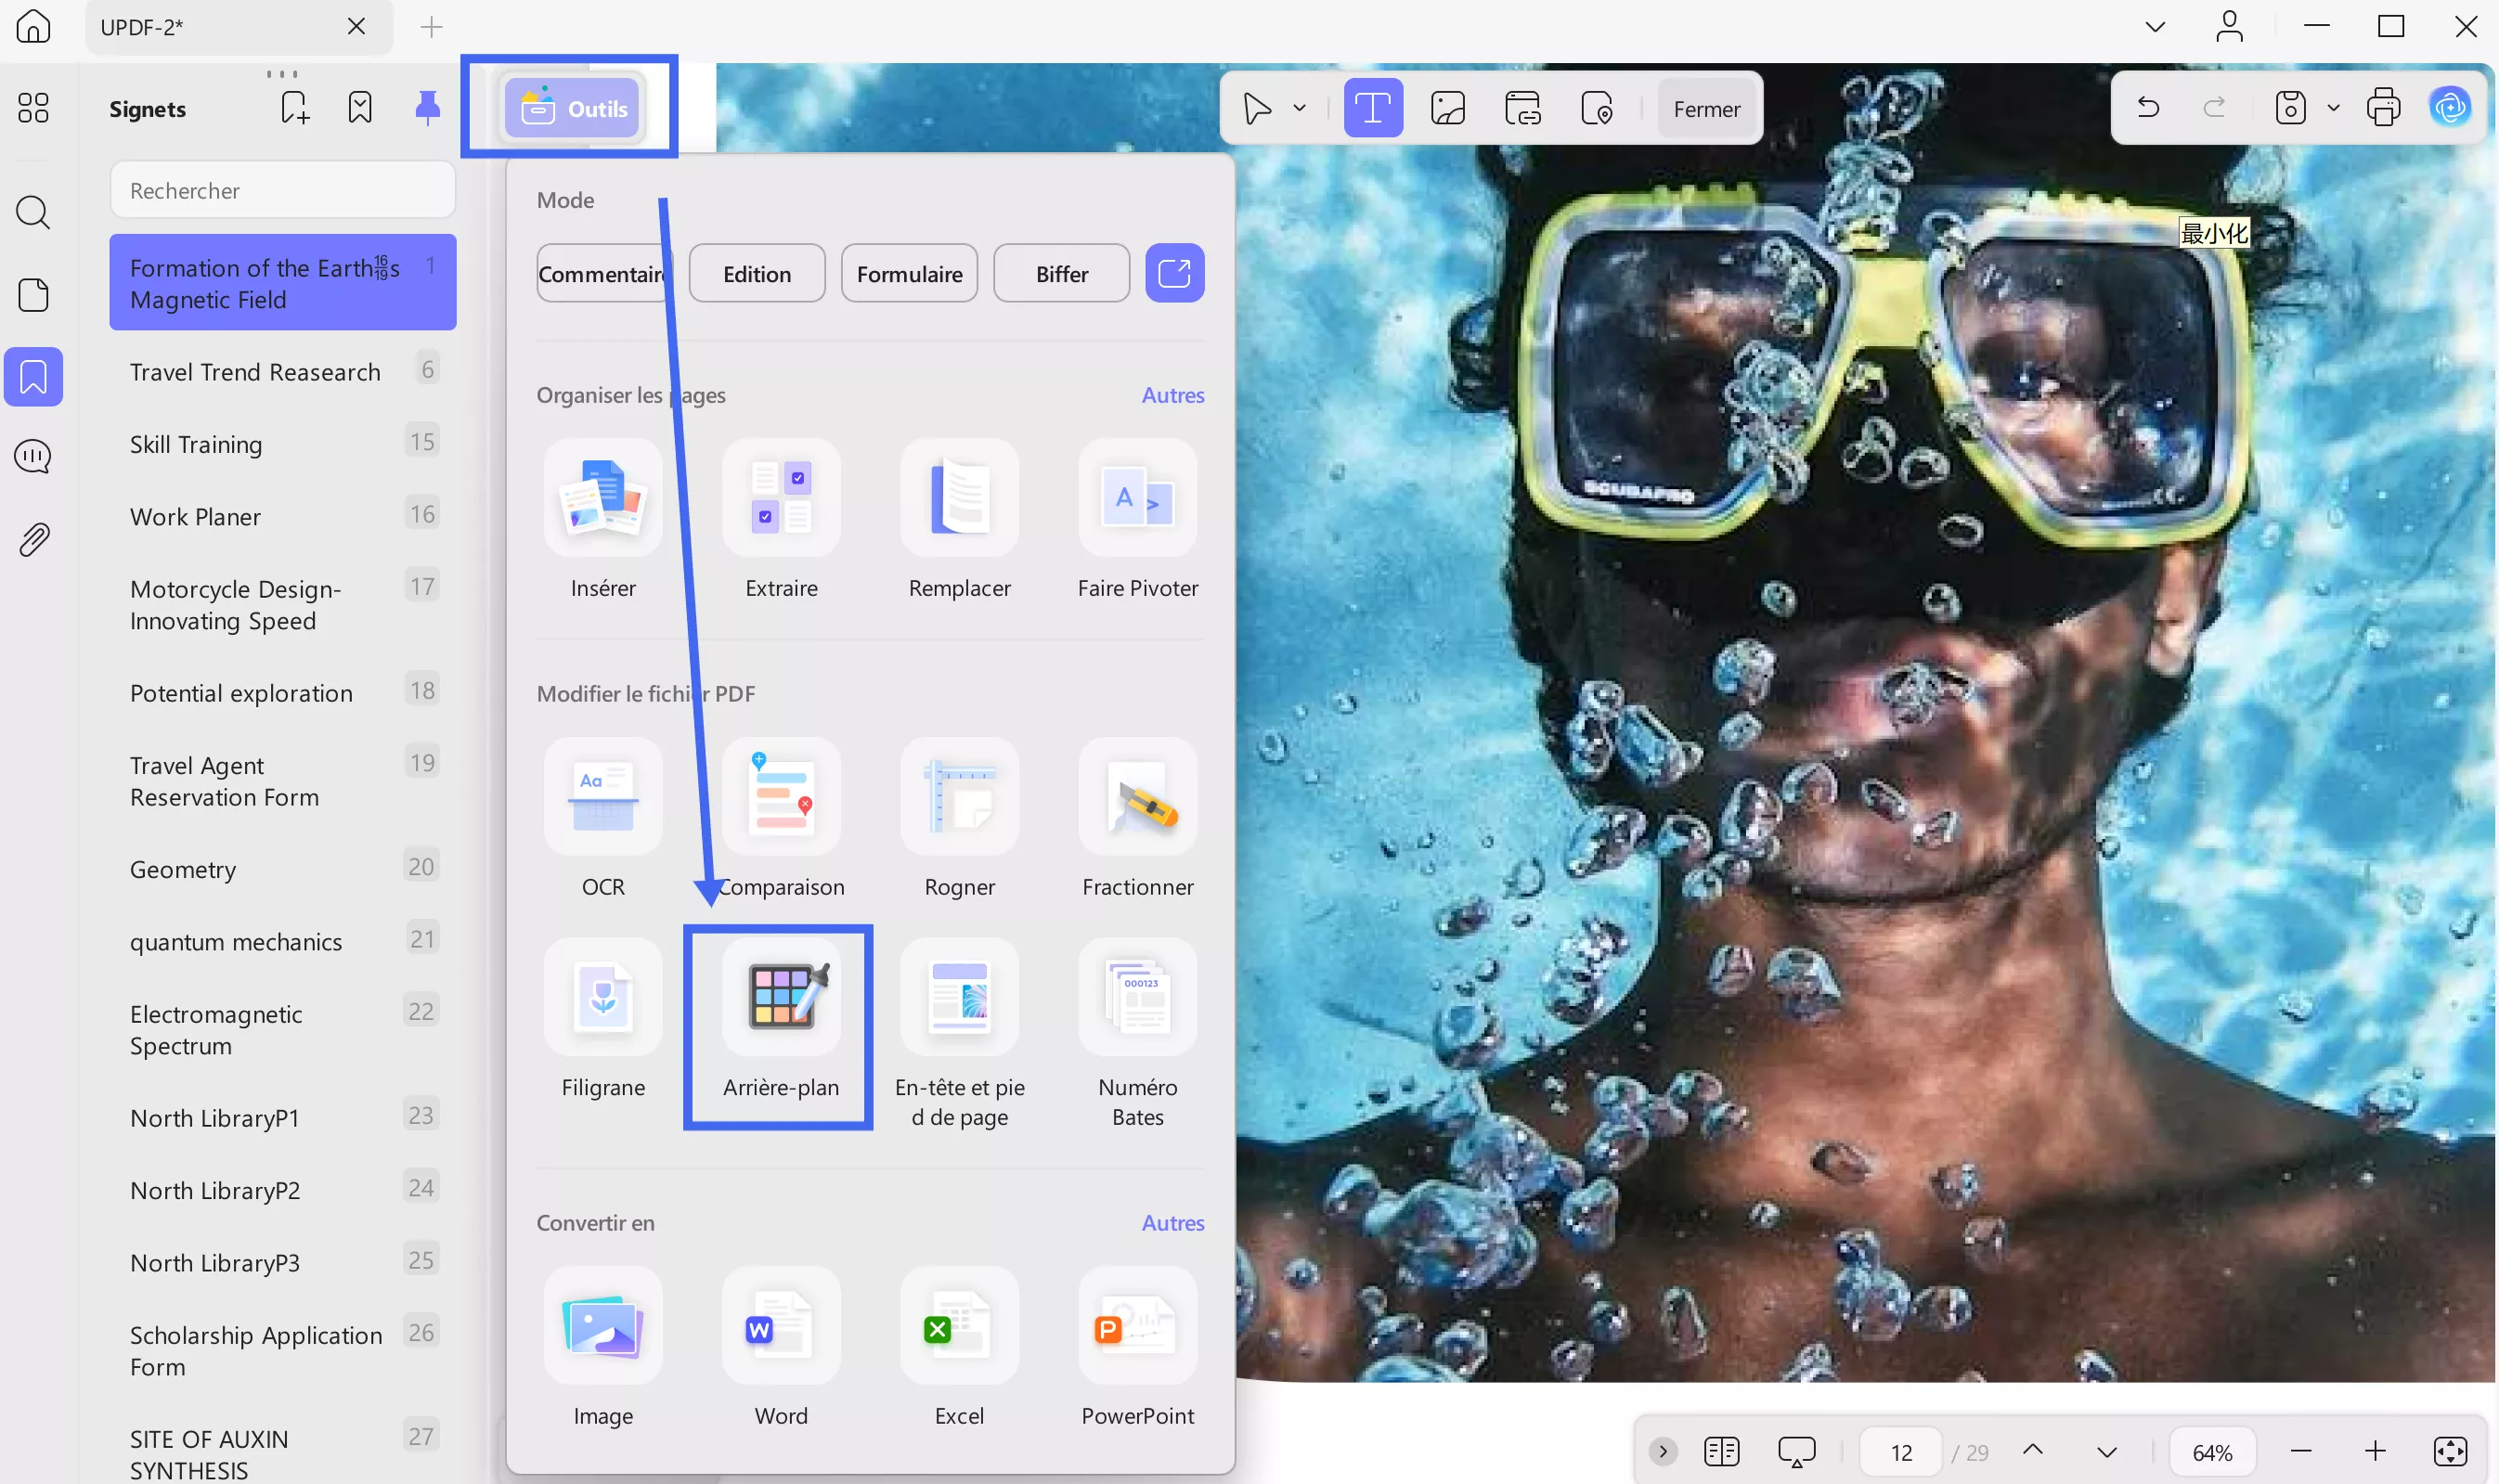The width and height of the screenshot is (2499, 1484).
Task: Click the Rechercher bookmark search field
Action: pyautogui.click(x=283, y=190)
